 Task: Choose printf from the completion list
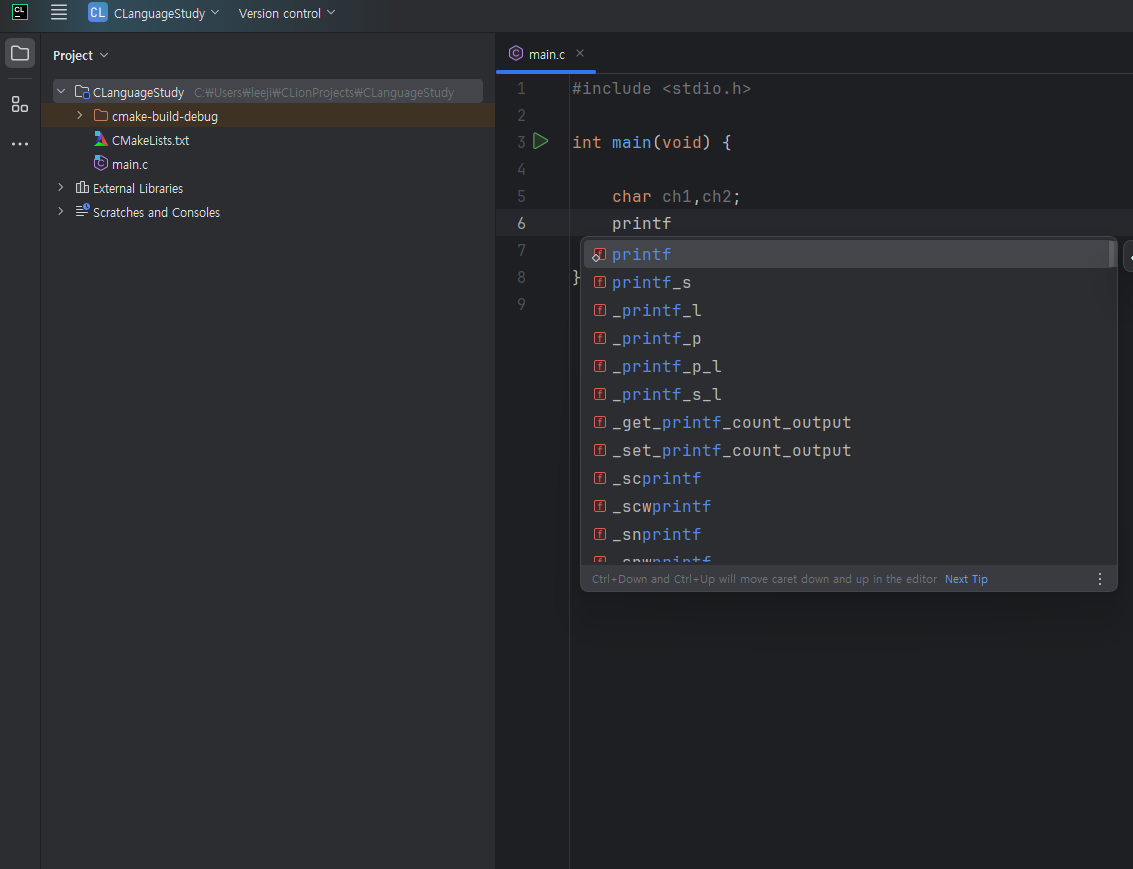coord(845,254)
